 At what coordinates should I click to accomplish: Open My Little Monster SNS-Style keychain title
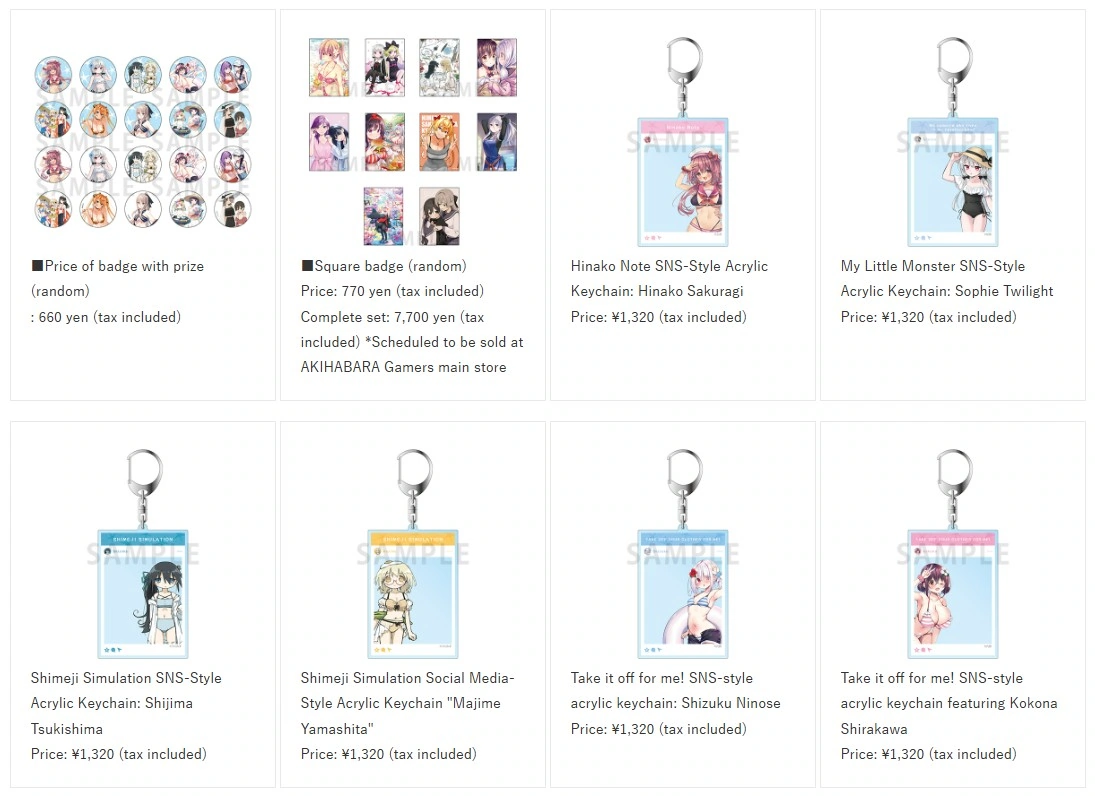(x=947, y=279)
